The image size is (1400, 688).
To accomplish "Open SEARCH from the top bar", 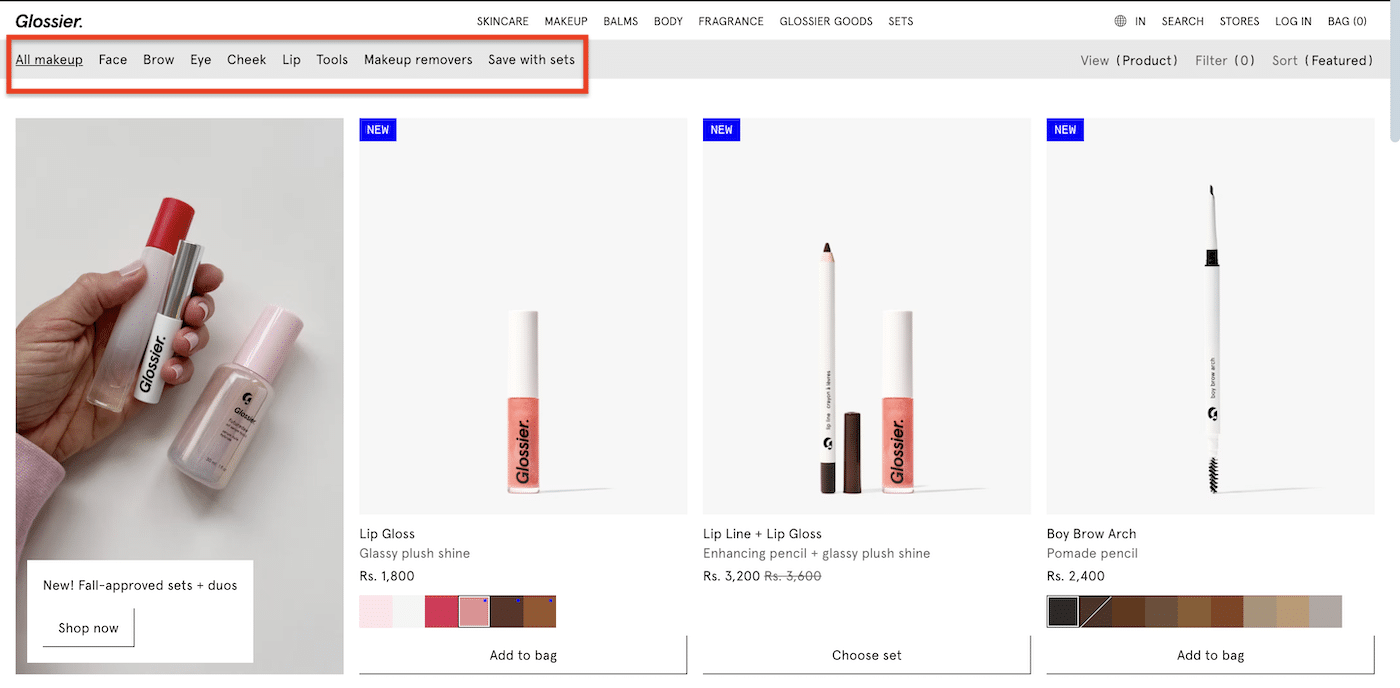I will (1182, 20).
